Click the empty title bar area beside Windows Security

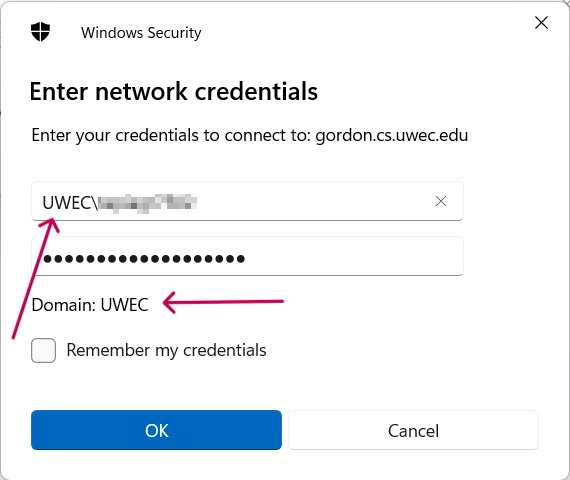[x=364, y=33]
